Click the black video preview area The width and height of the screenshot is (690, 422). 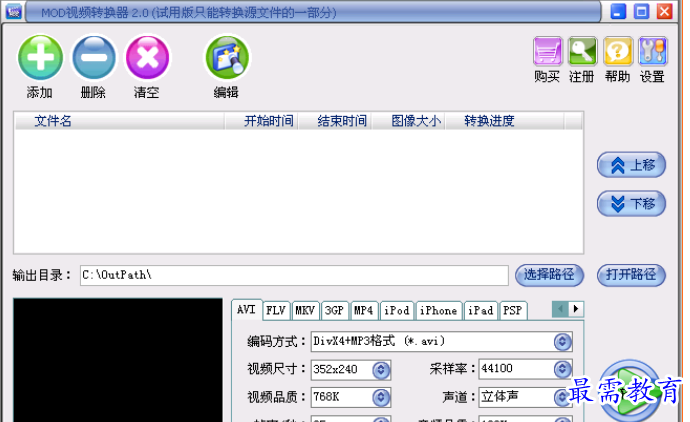(x=118, y=360)
